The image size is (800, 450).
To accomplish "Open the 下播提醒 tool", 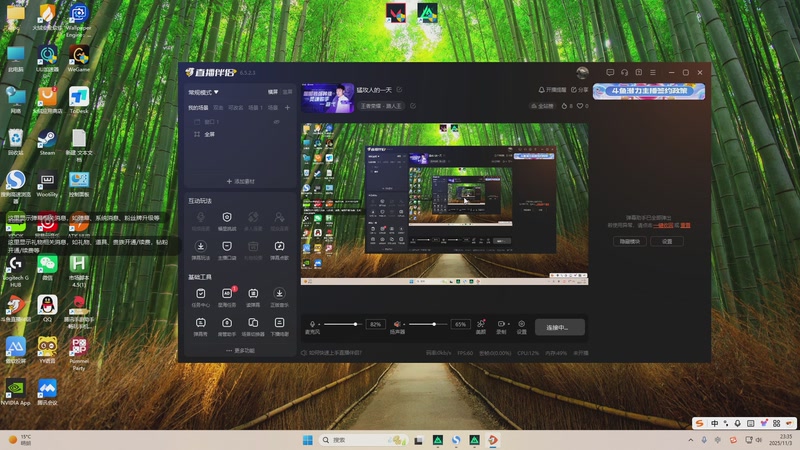I will (279, 327).
